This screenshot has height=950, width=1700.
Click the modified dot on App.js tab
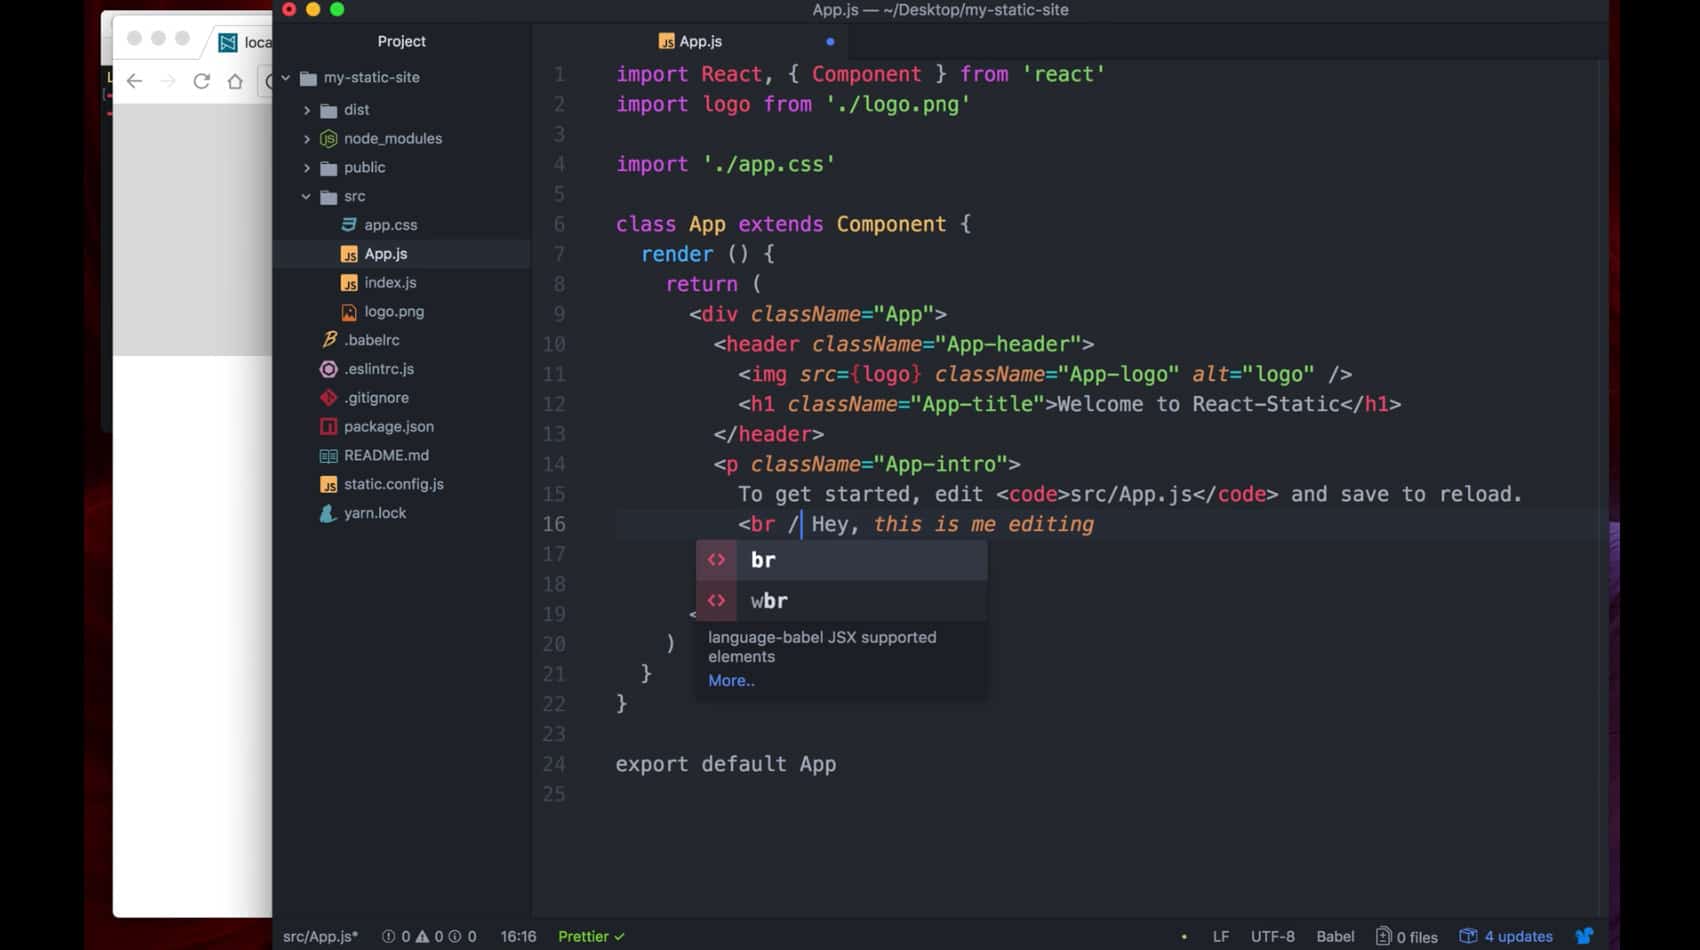click(x=830, y=42)
